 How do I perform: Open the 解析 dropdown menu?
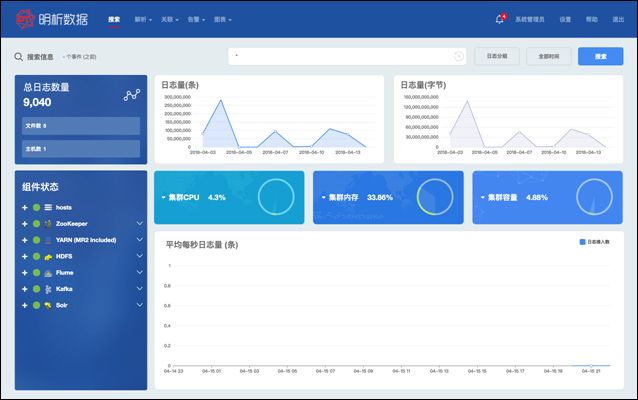tap(143, 20)
